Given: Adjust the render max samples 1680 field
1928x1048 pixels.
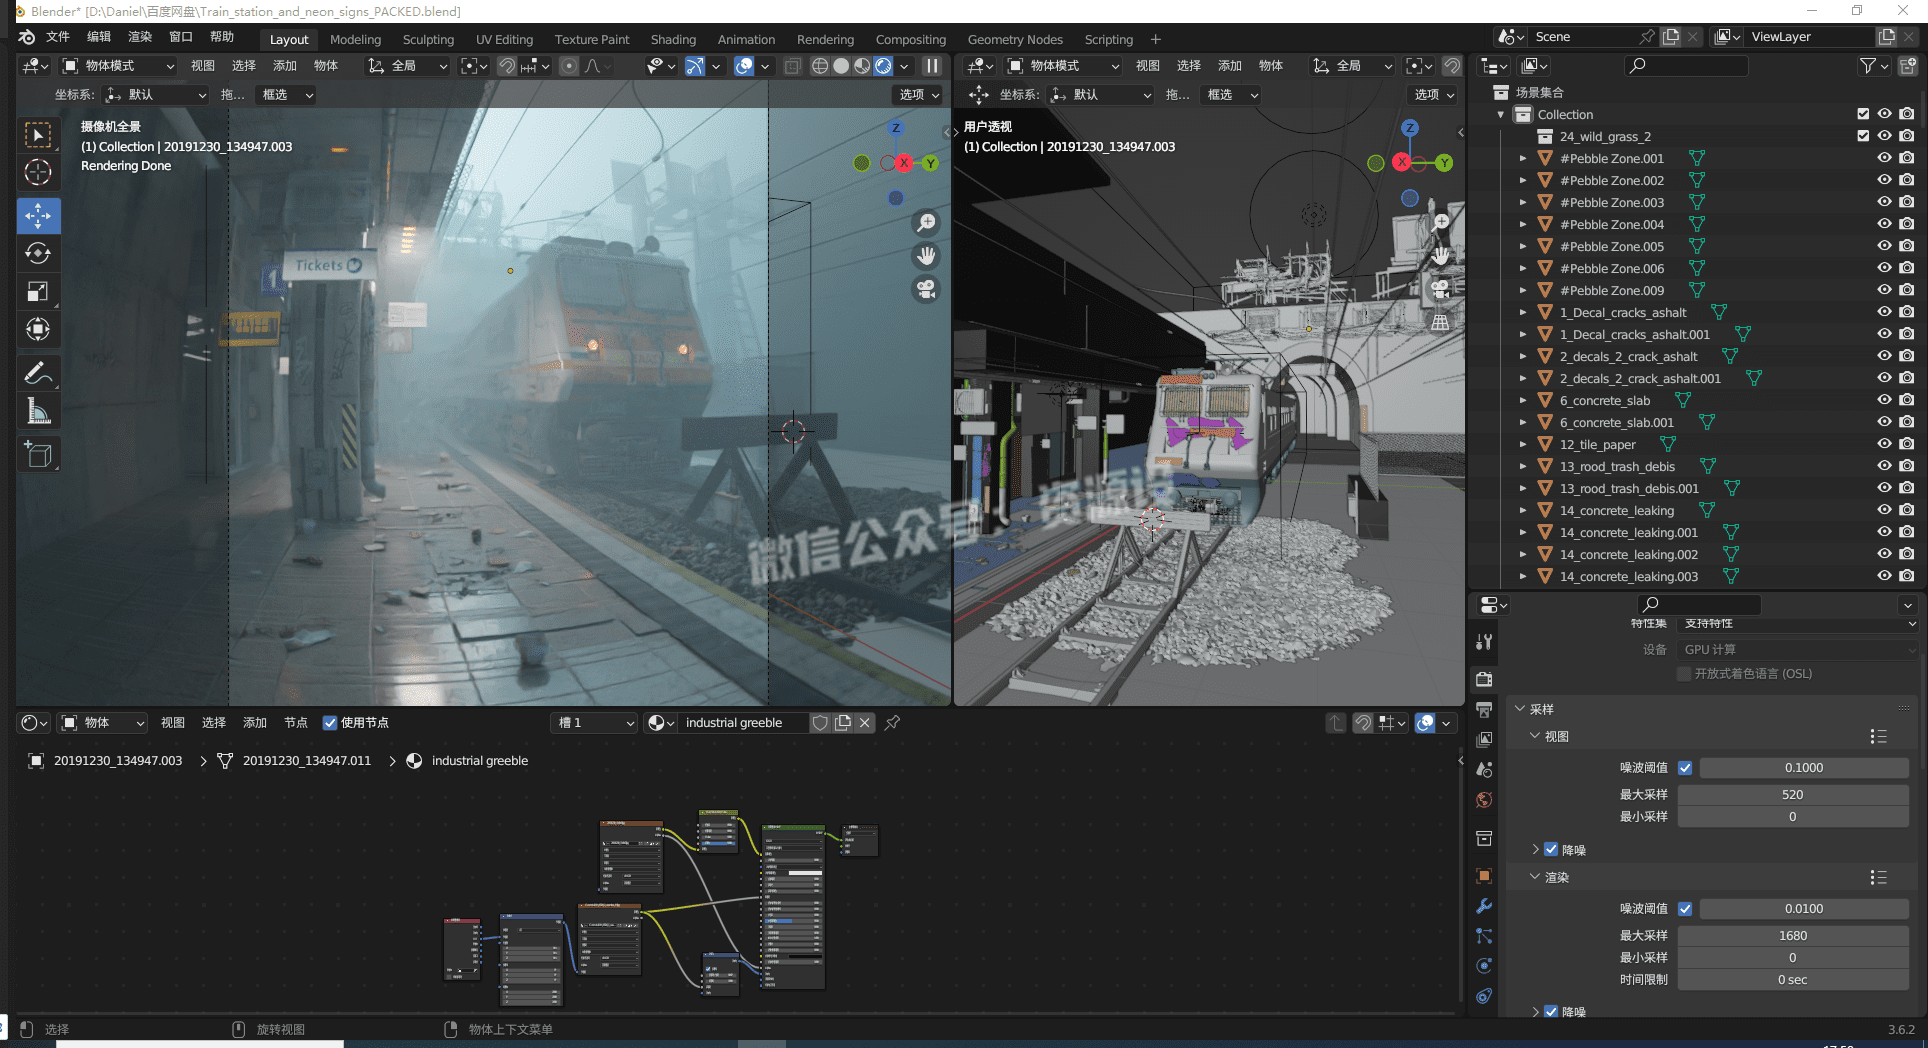Looking at the screenshot, I should click(x=1792, y=936).
